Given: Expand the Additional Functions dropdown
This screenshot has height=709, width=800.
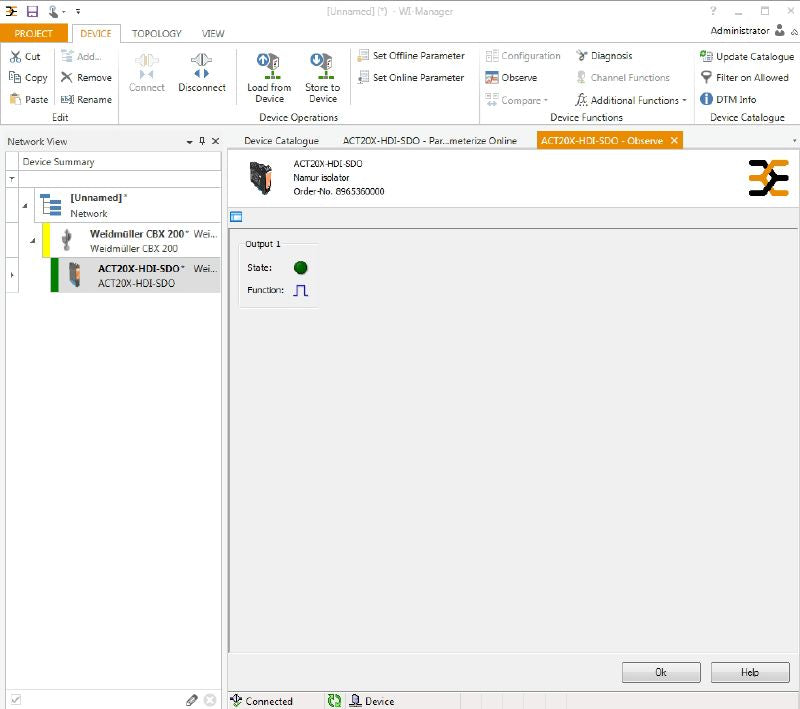Looking at the screenshot, I should pyautogui.click(x=684, y=101).
